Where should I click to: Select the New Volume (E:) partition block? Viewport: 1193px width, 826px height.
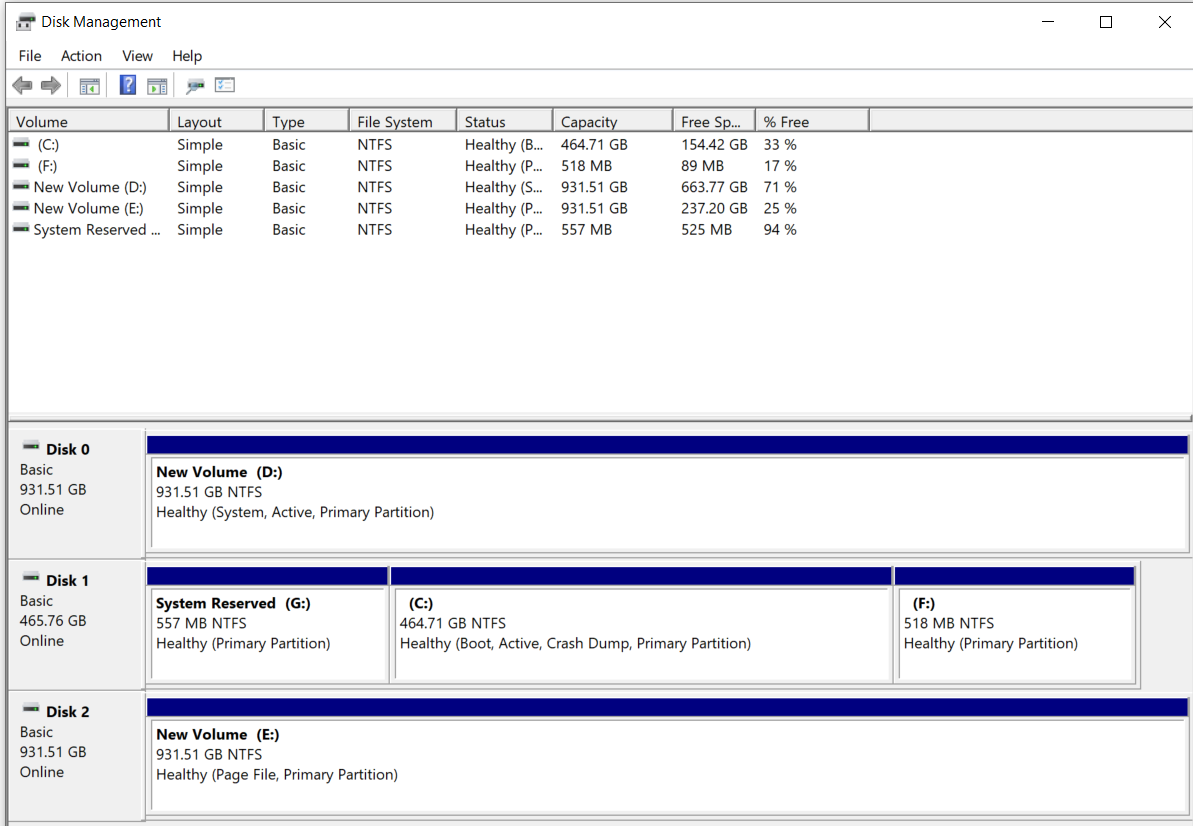[667, 755]
